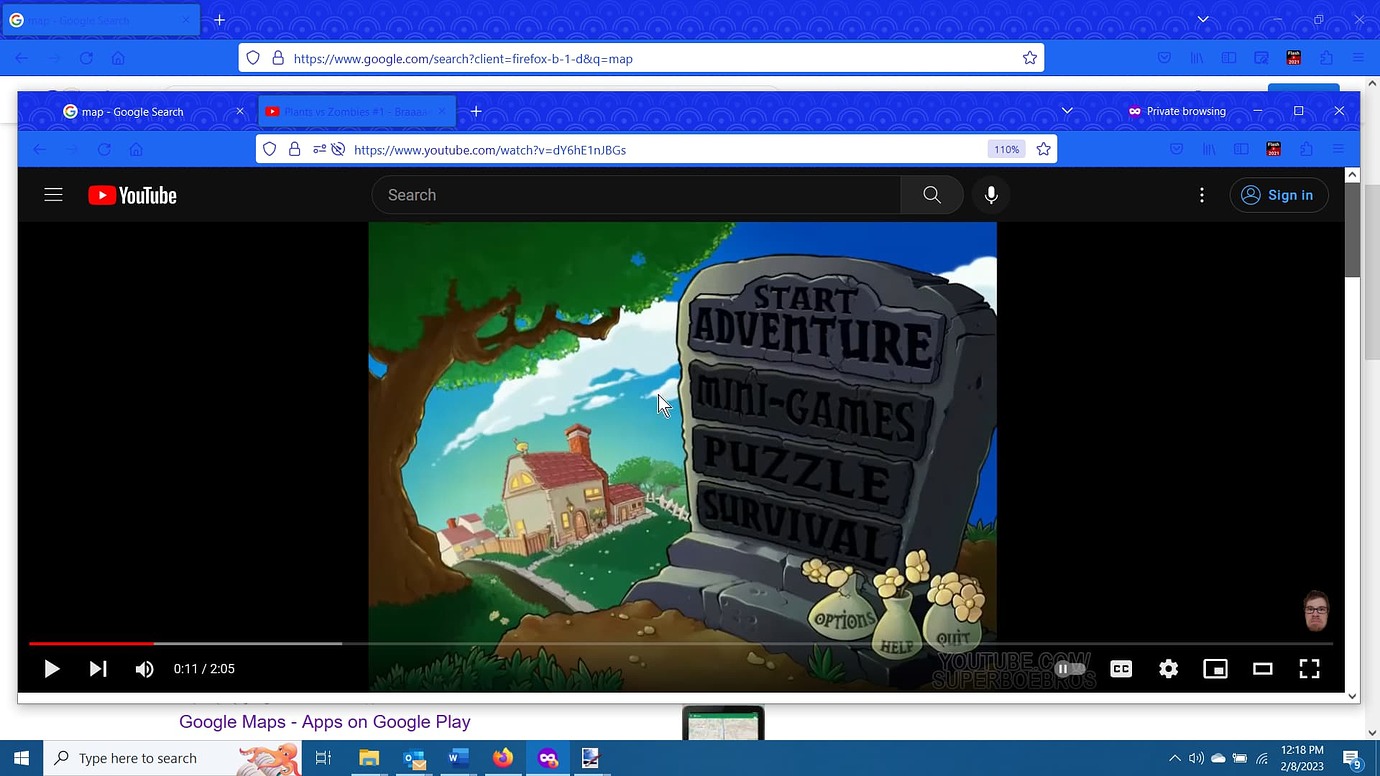Image resolution: width=1380 pixels, height=776 pixels.
Task: Toggle tracking protection shield in address bar
Action: pos(269,149)
